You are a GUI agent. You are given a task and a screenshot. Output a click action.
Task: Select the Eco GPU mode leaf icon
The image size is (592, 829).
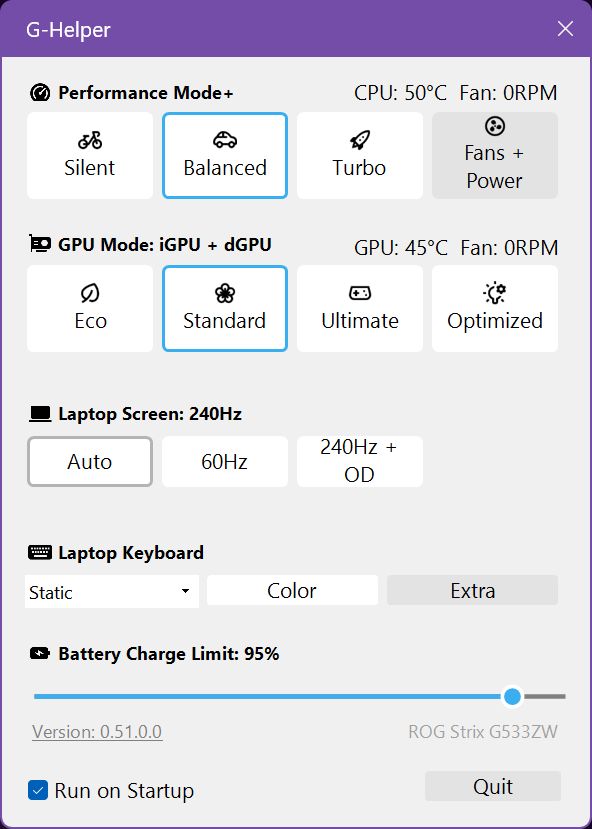click(89, 293)
